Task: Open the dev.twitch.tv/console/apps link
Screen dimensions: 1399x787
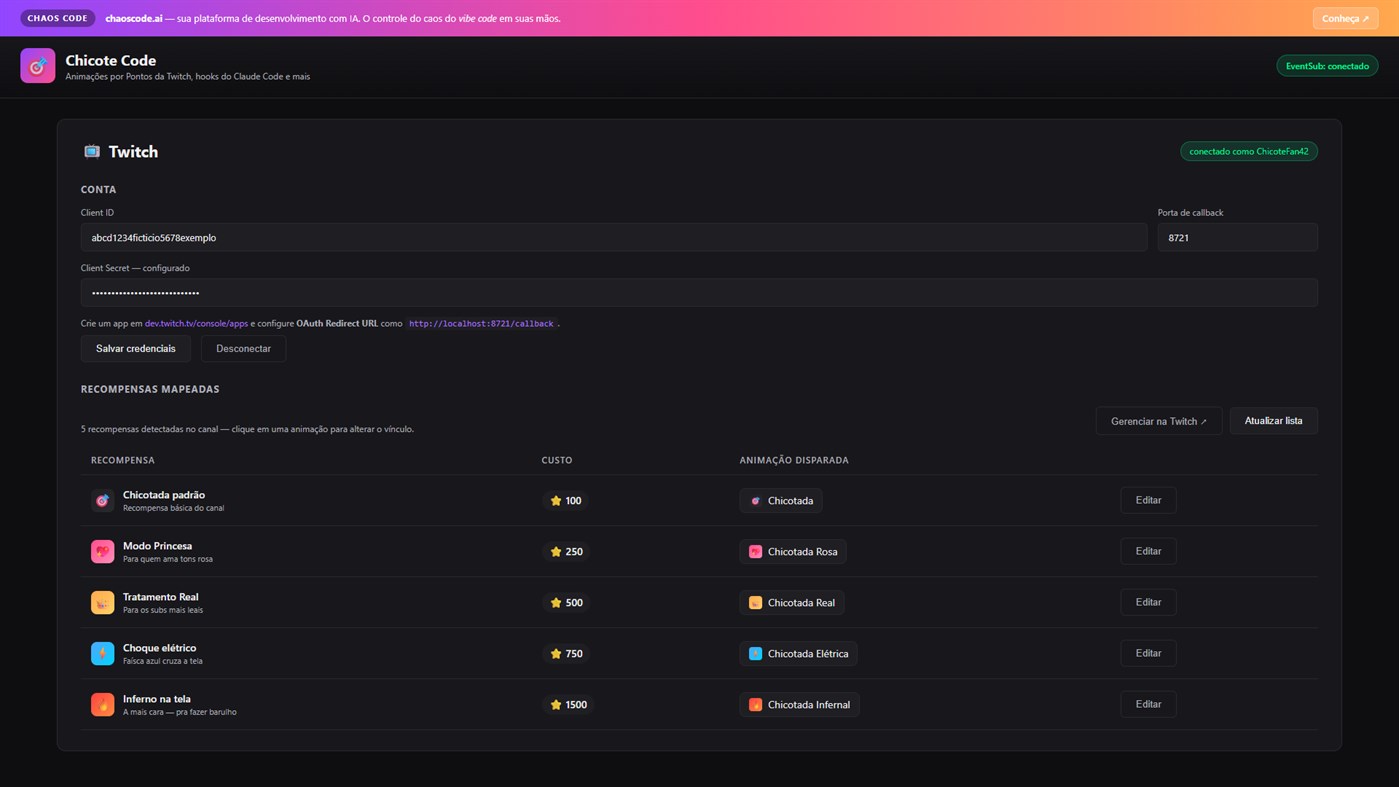Action: (x=196, y=323)
